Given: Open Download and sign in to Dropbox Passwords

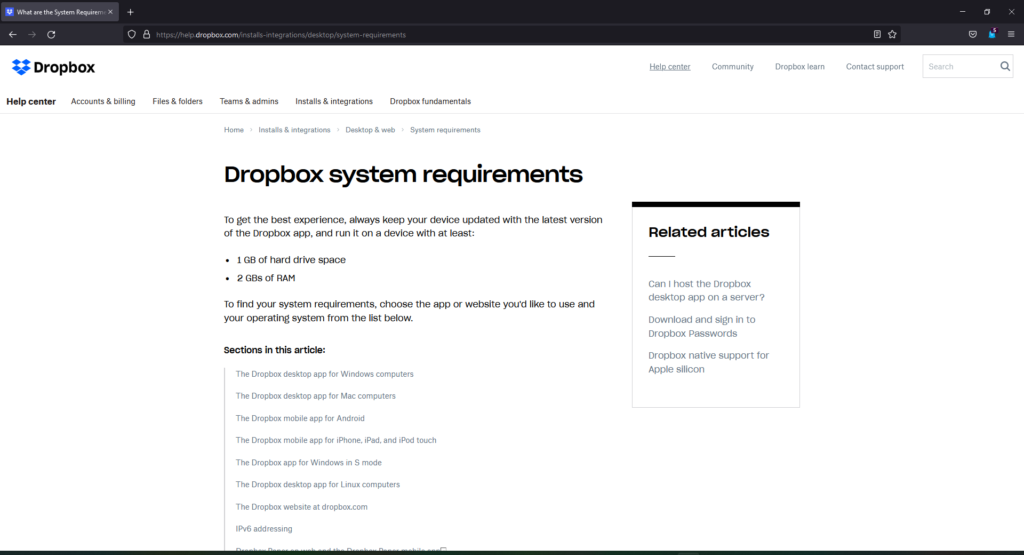Looking at the screenshot, I should (701, 326).
